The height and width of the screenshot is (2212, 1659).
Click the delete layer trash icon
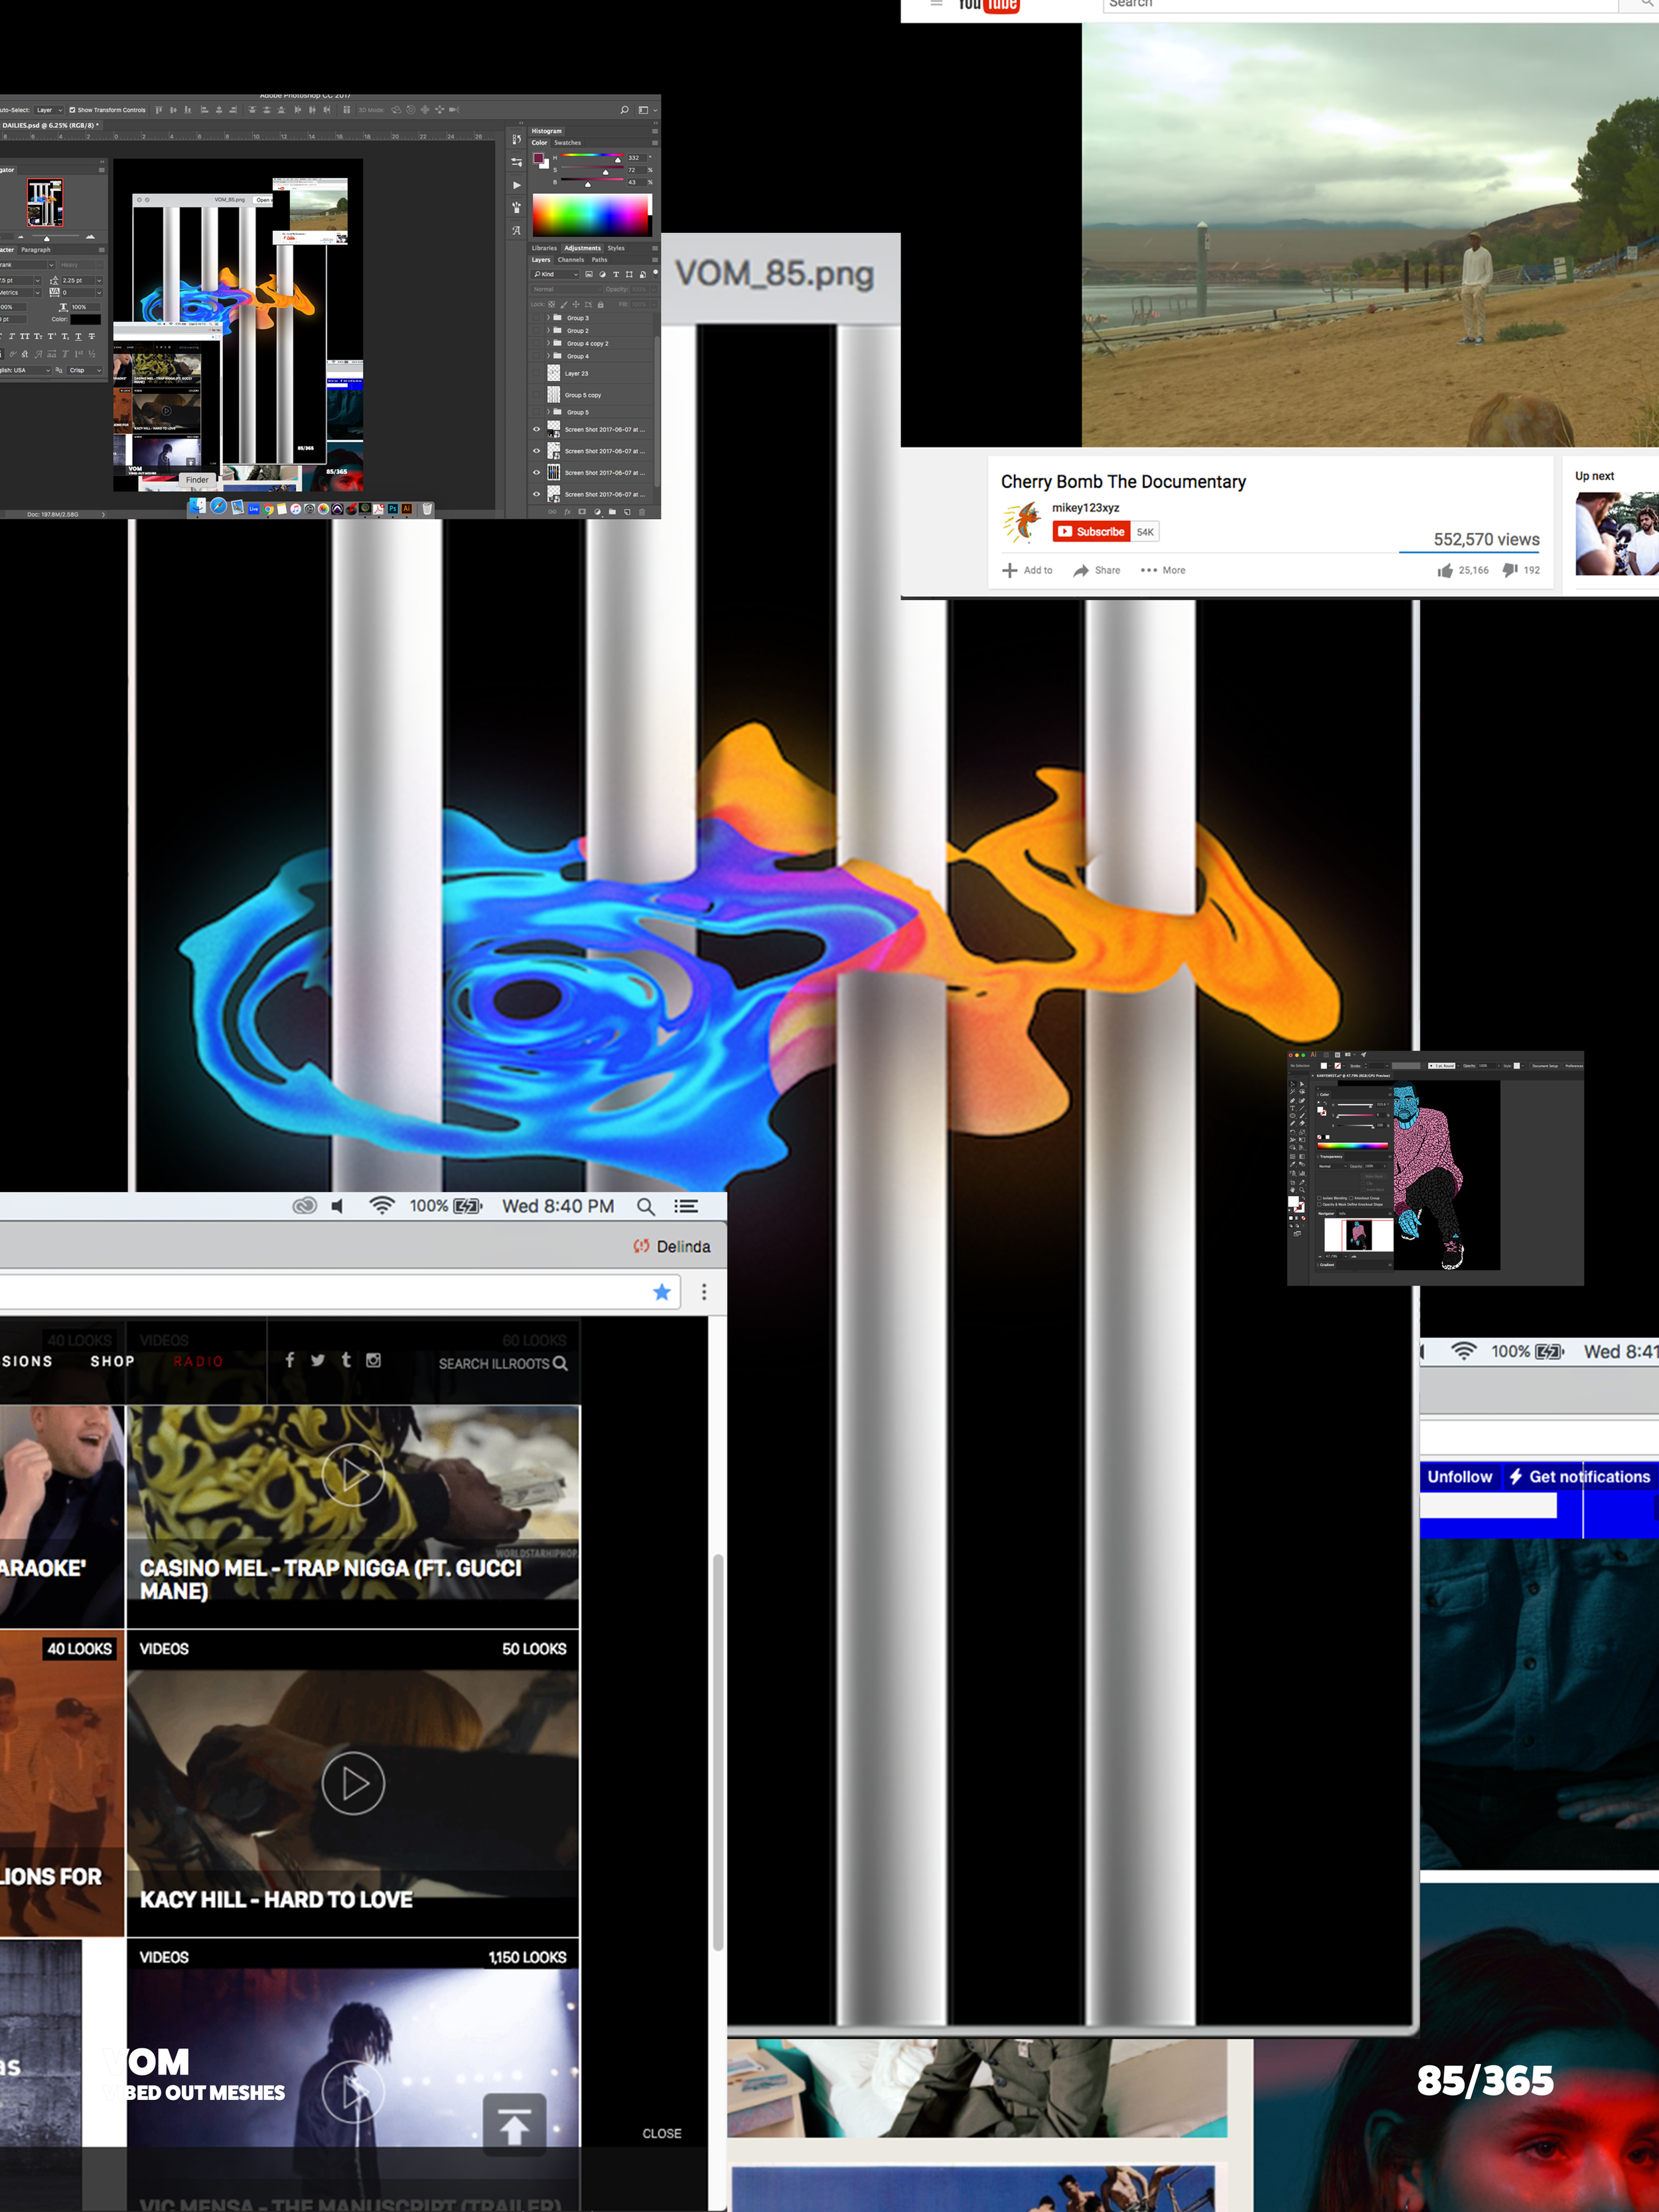pos(642,512)
